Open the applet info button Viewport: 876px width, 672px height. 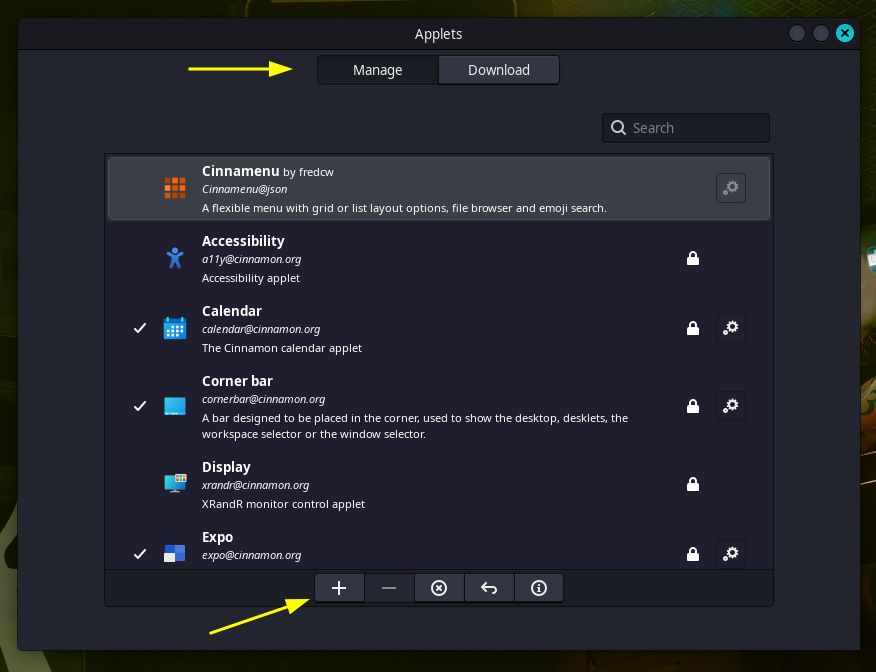coord(539,588)
